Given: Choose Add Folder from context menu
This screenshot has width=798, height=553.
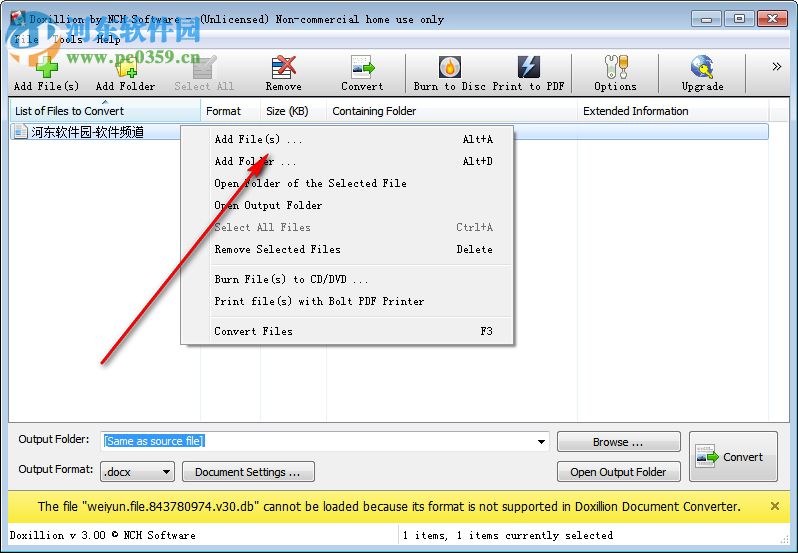Looking at the screenshot, I should [x=347, y=161].
